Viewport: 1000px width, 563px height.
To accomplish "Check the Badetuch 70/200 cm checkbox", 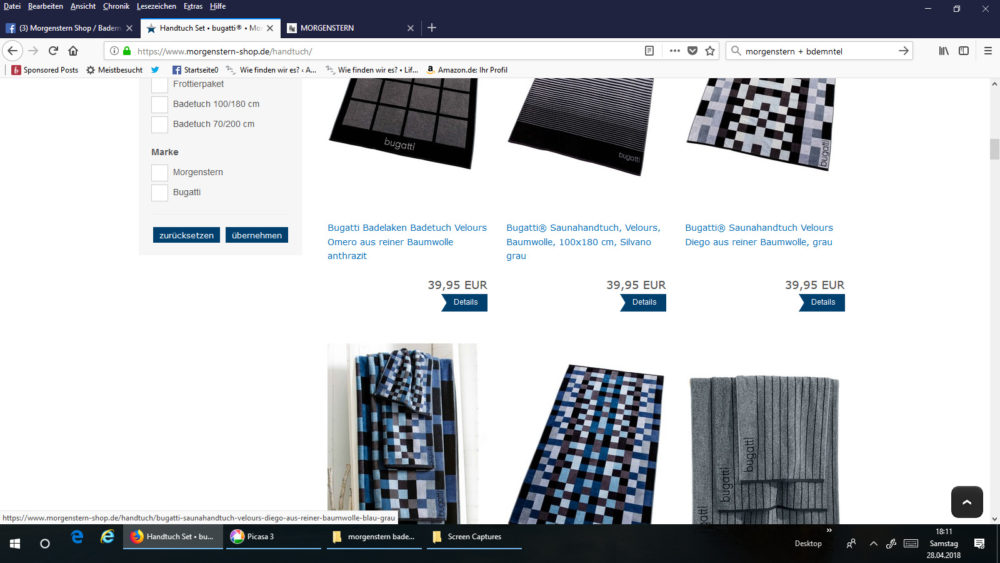I will 159,124.
